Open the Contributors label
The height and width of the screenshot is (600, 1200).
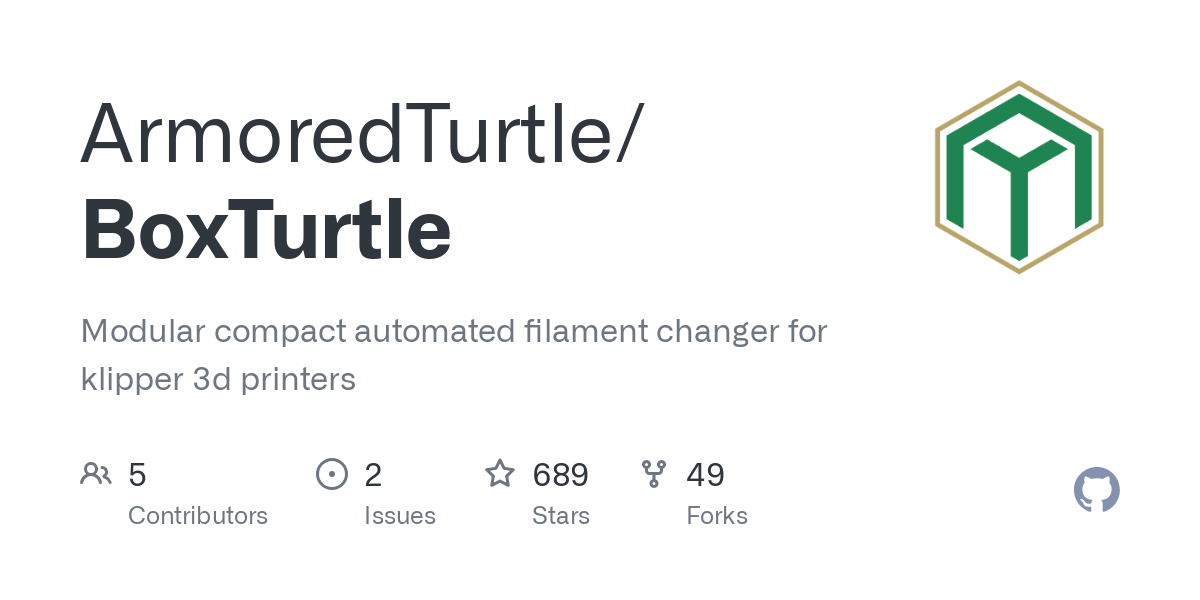(x=198, y=516)
